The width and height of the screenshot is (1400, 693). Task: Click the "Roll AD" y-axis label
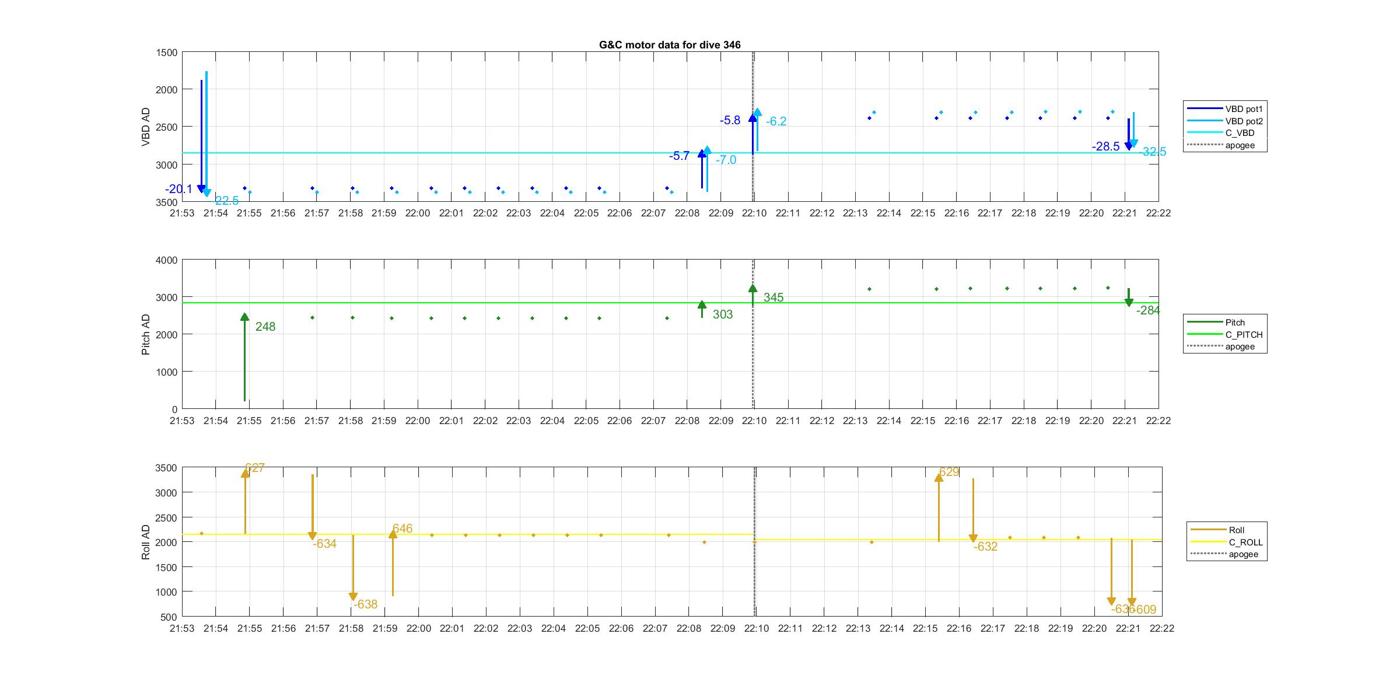click(146, 542)
